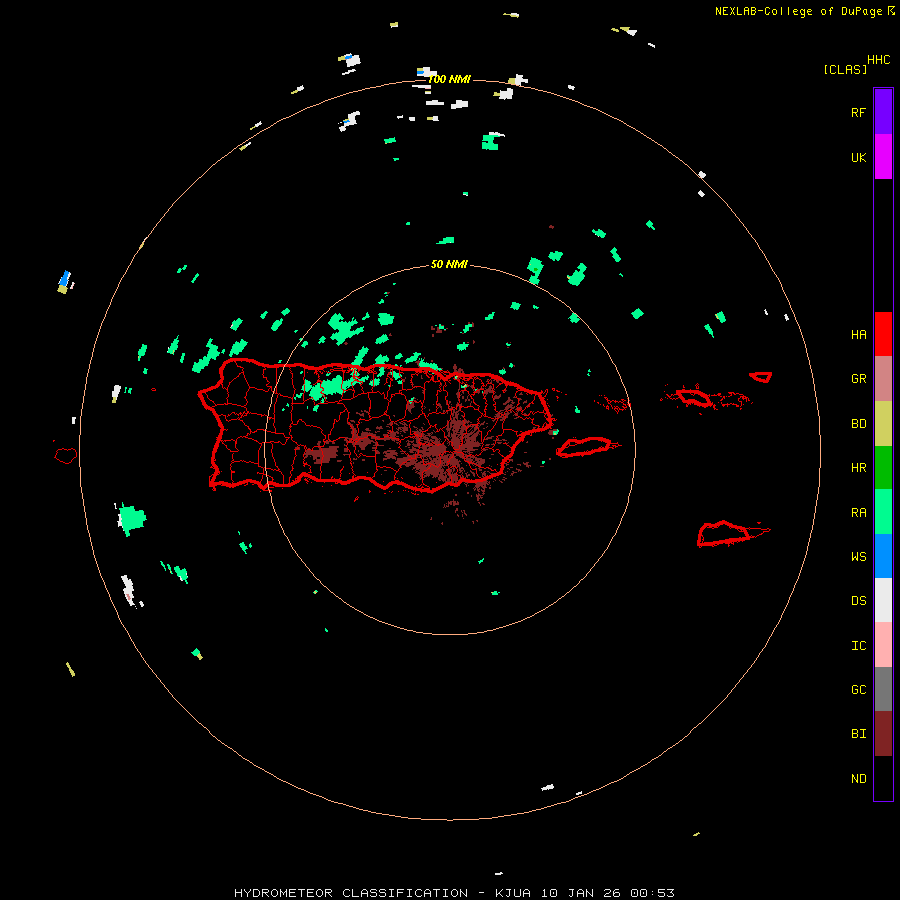Click the RF purple legend swatch
The height and width of the screenshot is (900, 900).
coord(883,112)
